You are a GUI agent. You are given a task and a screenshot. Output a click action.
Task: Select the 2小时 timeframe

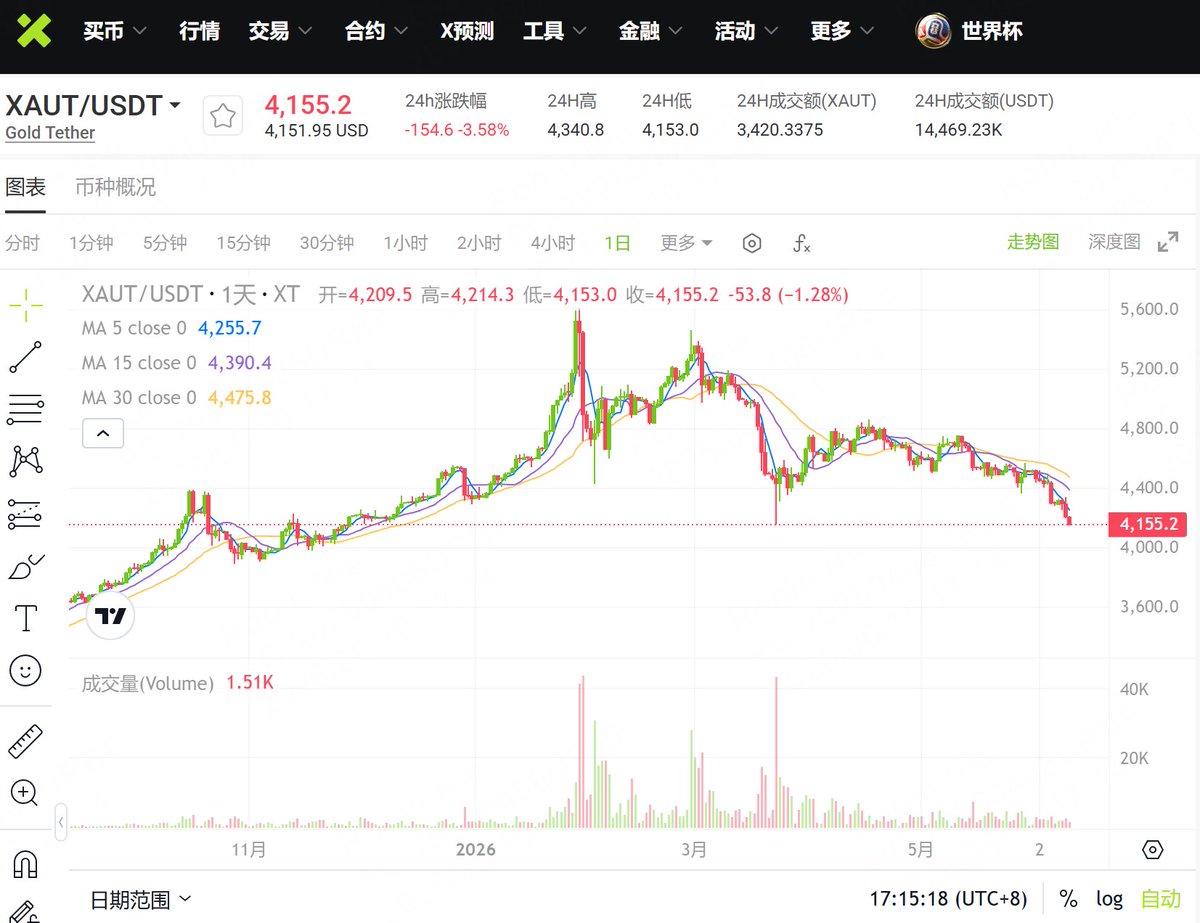(x=479, y=243)
